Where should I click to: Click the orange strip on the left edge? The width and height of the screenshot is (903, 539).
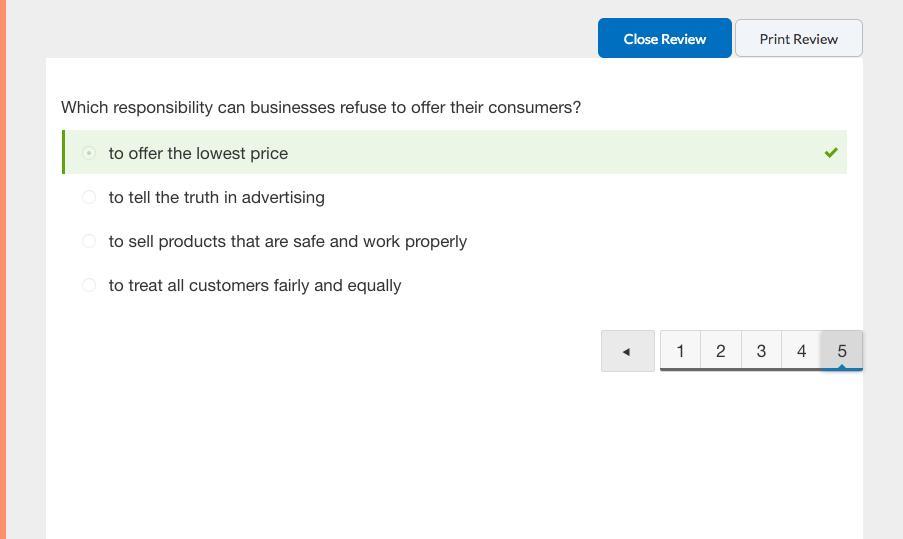pos(3,270)
